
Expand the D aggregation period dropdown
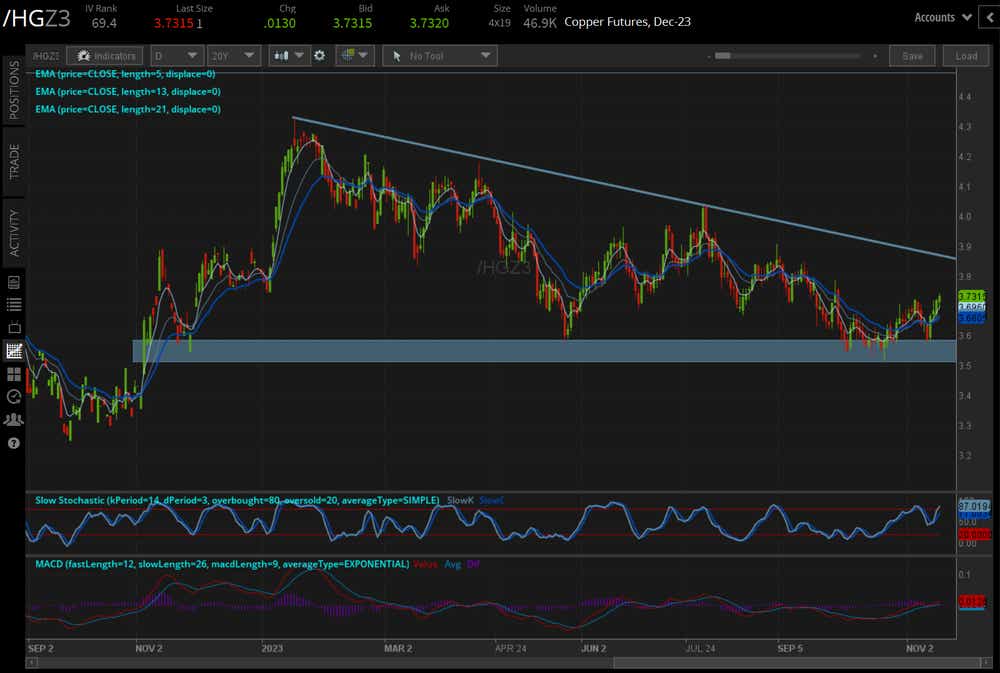177,56
